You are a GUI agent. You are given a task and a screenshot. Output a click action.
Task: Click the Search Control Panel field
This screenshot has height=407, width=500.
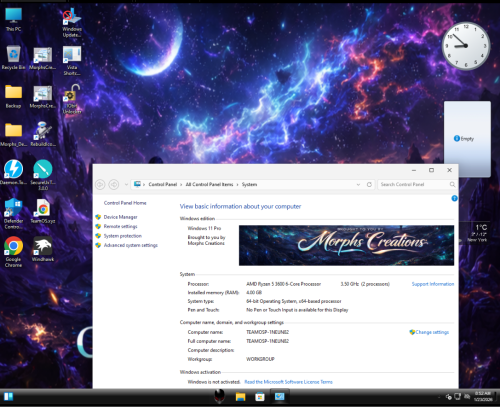(417, 184)
